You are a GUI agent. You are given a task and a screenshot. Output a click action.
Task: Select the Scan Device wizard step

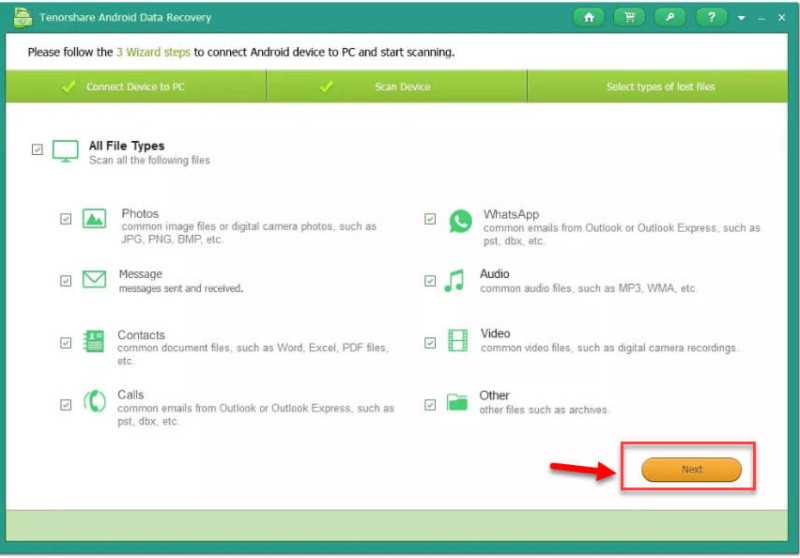tap(396, 87)
